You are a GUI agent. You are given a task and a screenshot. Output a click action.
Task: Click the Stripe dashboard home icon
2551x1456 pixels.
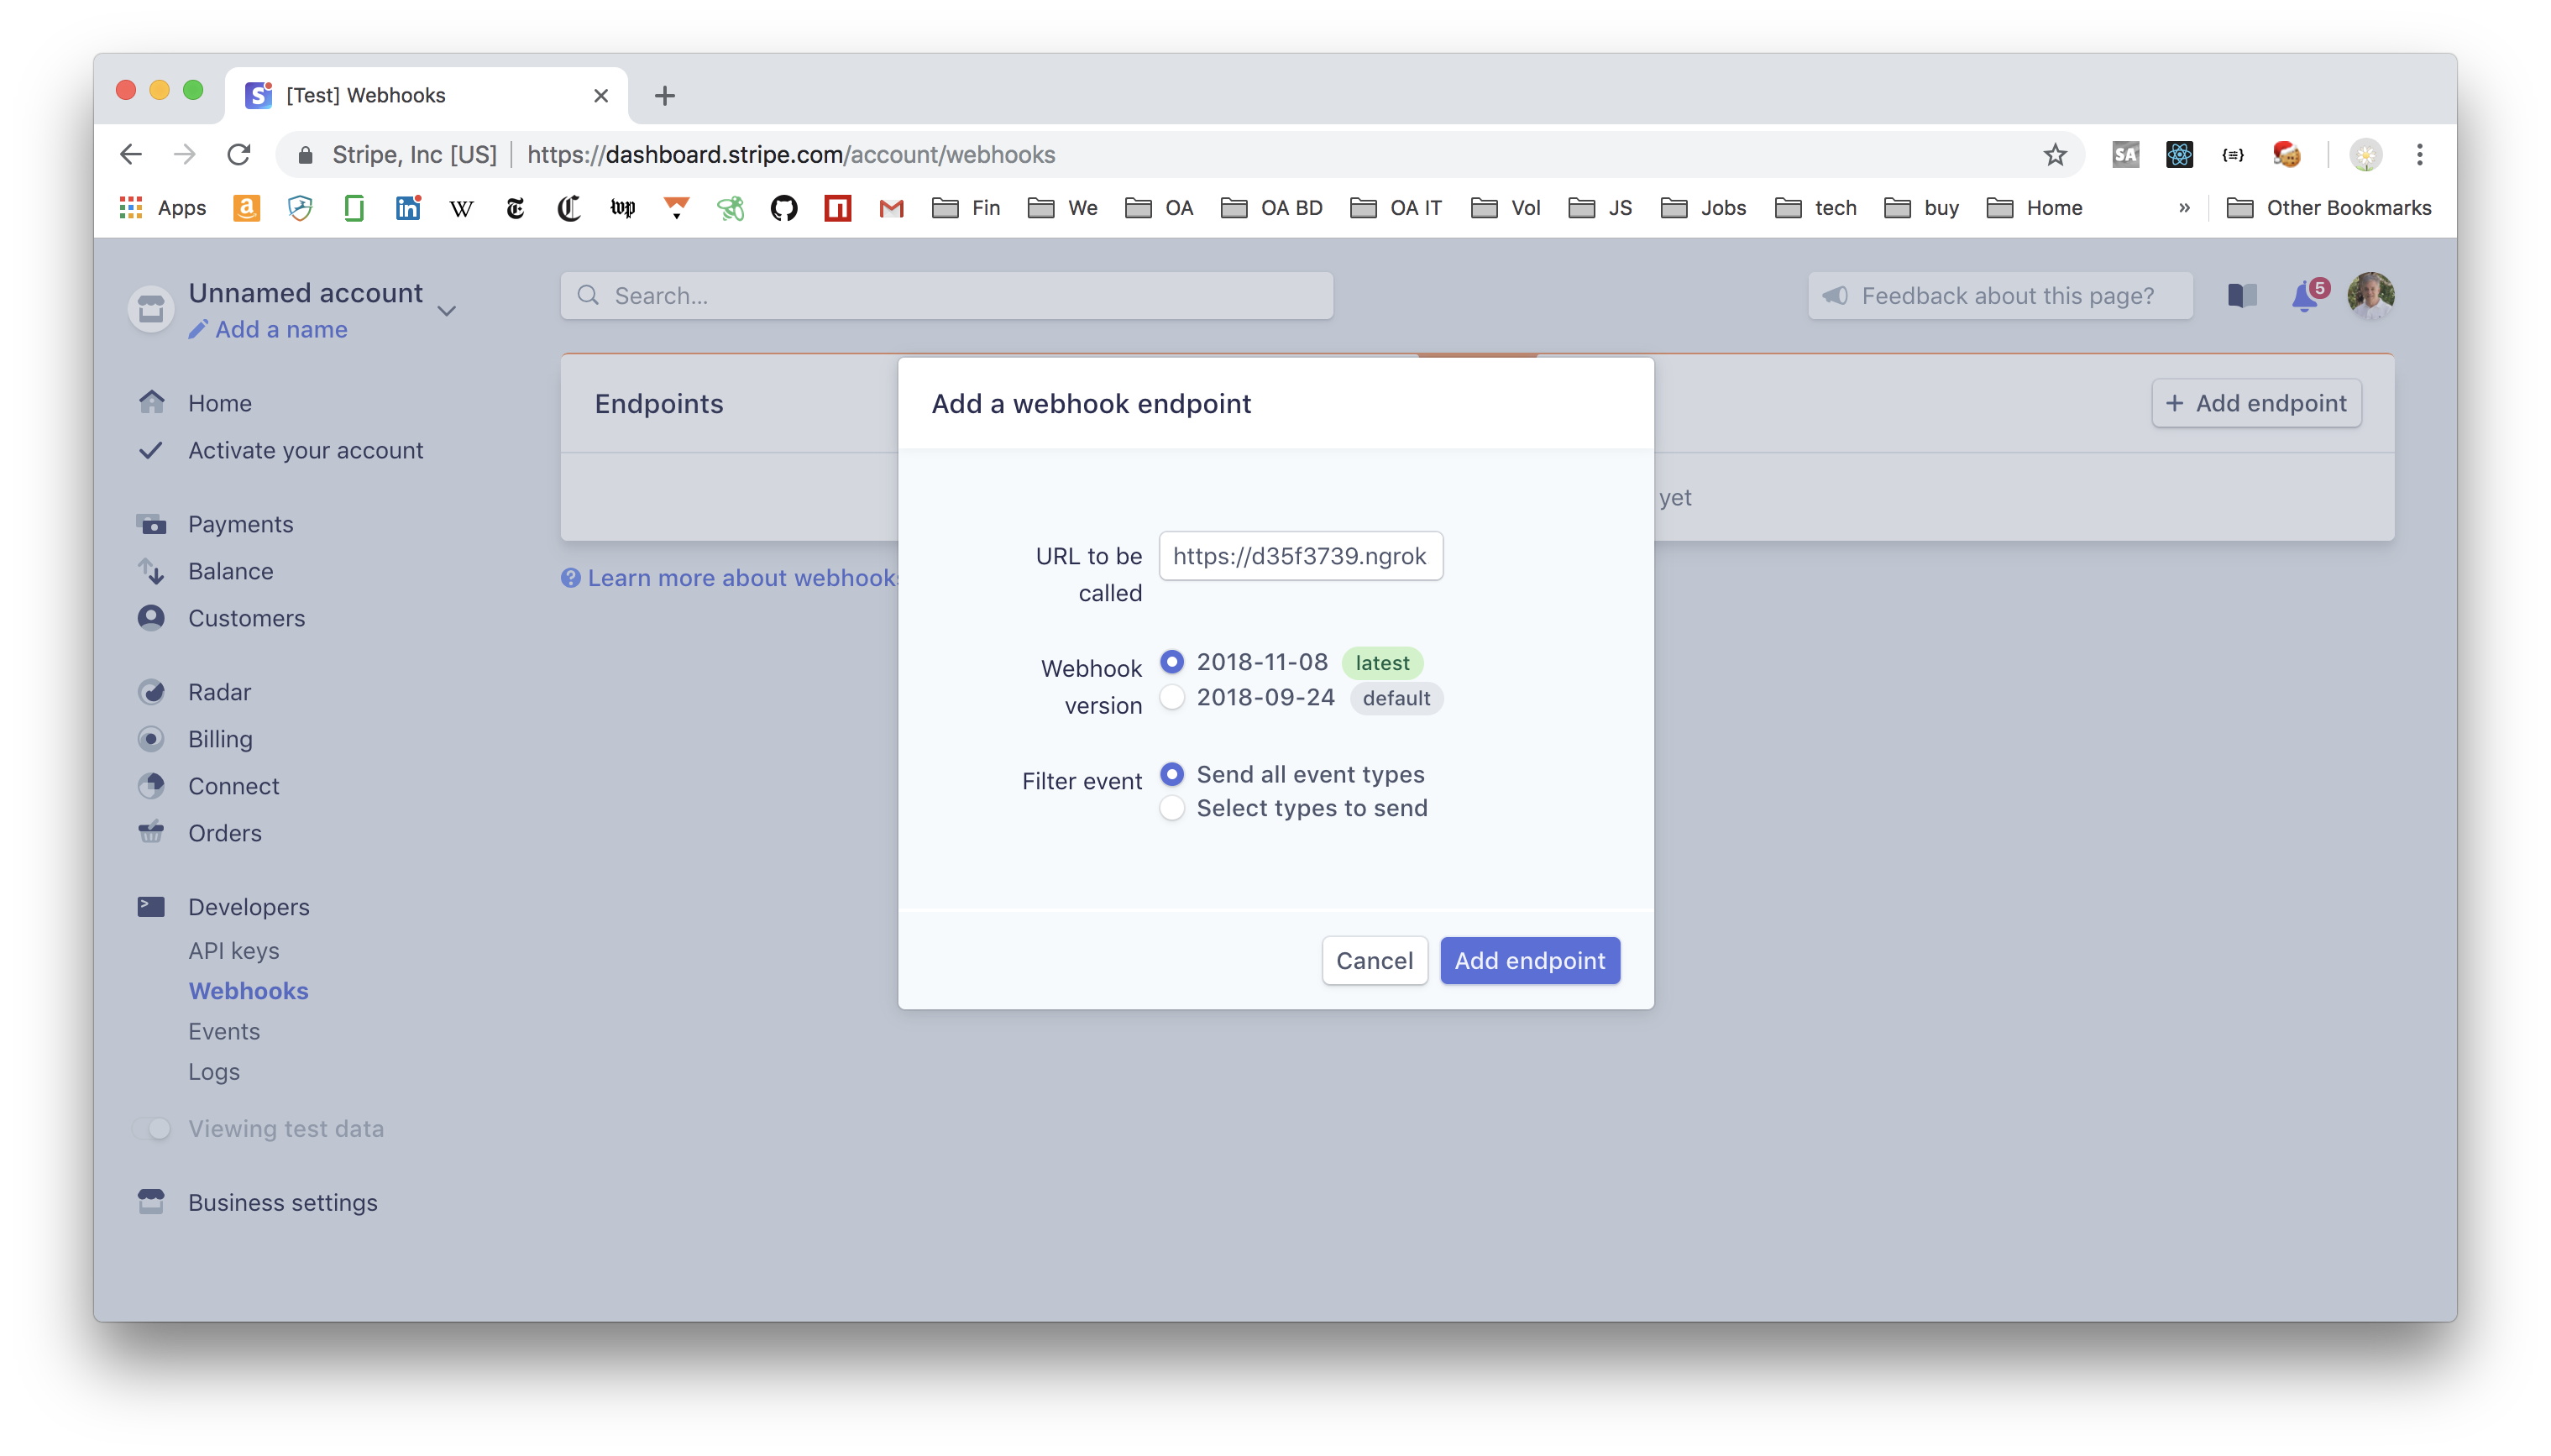pos(153,403)
